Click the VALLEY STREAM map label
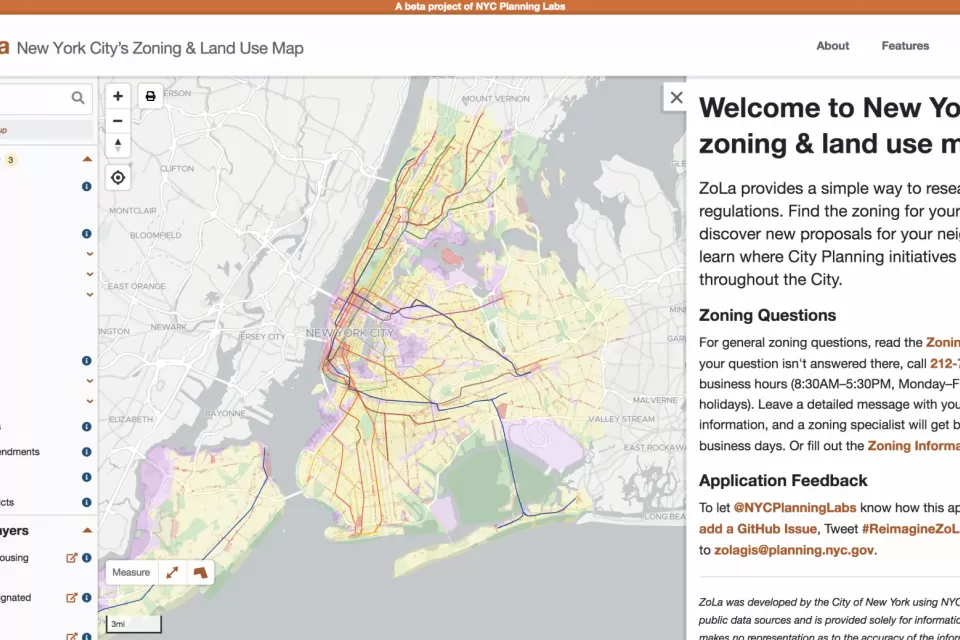 [x=621, y=419]
